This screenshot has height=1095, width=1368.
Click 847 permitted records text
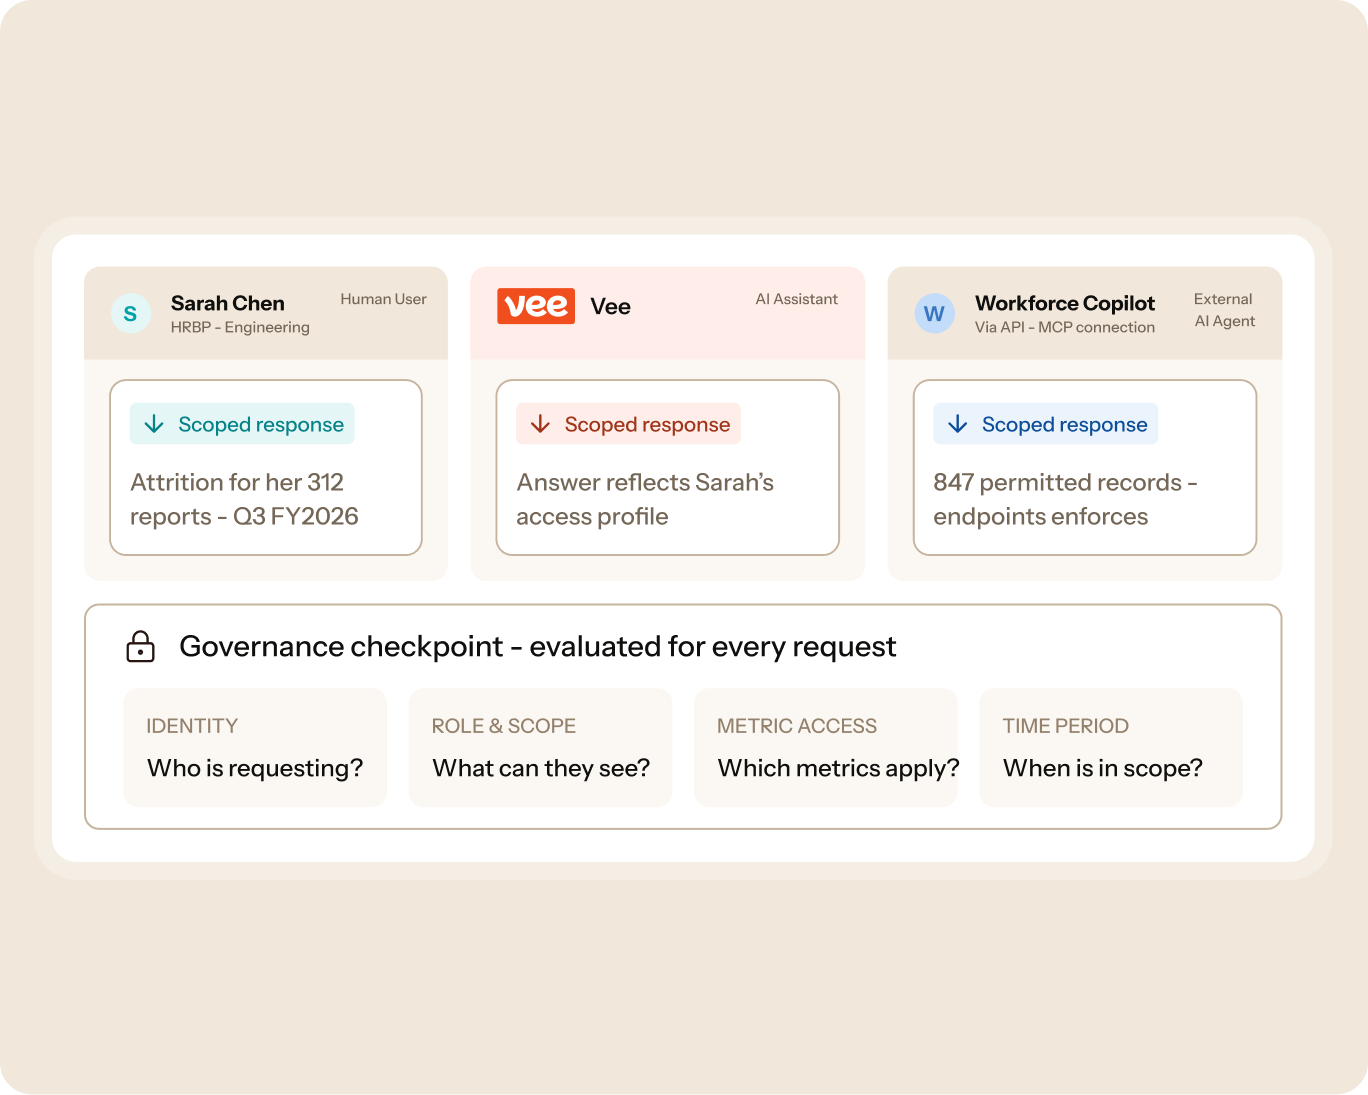click(1065, 499)
